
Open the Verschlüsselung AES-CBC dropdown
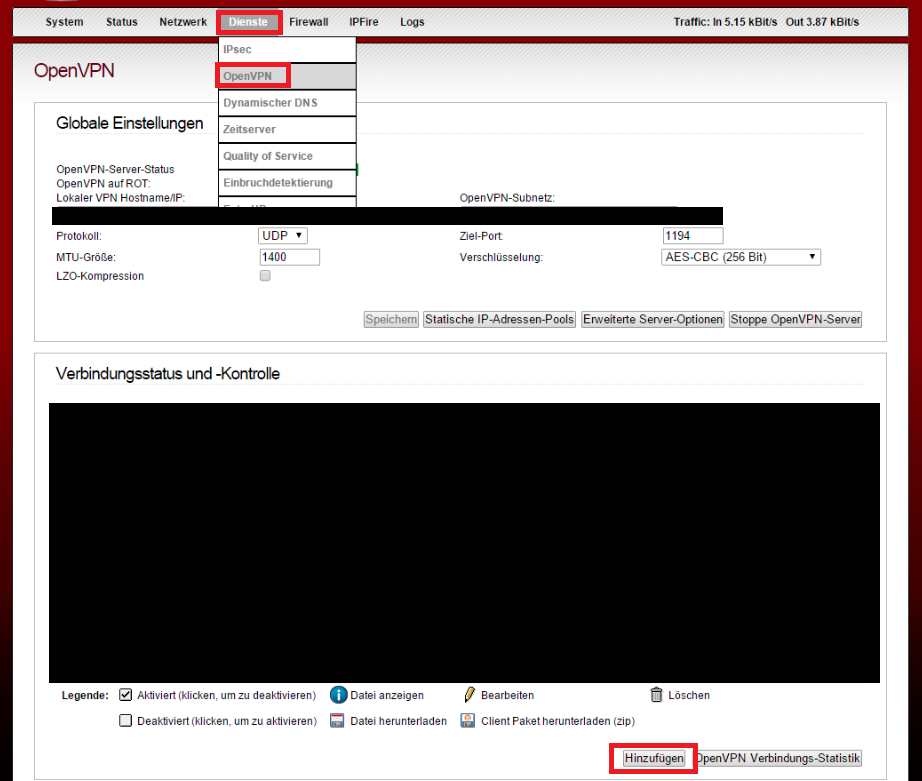pyautogui.click(x=741, y=257)
